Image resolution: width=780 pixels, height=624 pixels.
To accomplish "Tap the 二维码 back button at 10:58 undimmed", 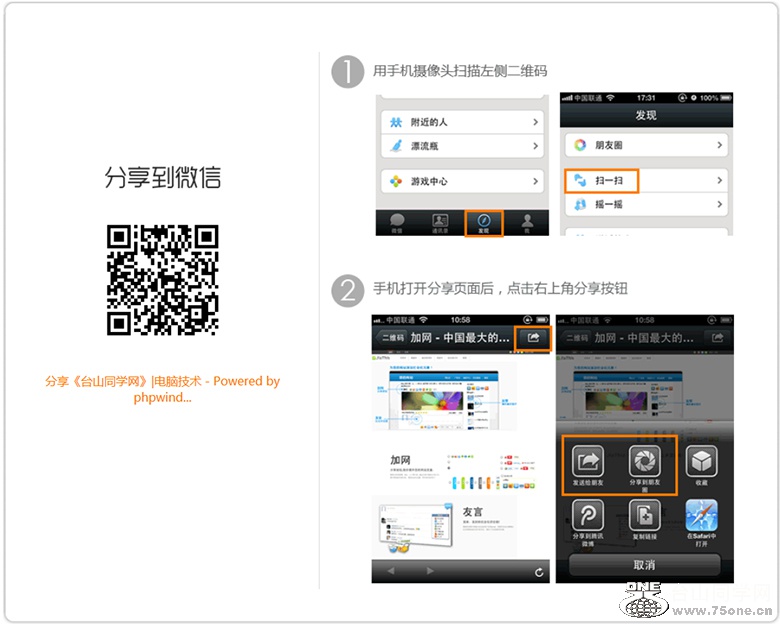I will 391,338.
